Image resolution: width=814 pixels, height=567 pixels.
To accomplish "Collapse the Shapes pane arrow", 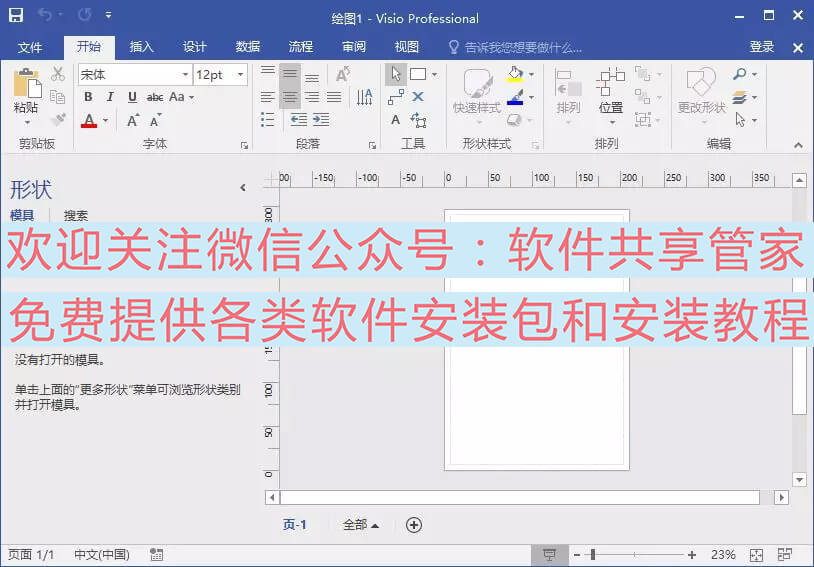I will [x=243, y=187].
